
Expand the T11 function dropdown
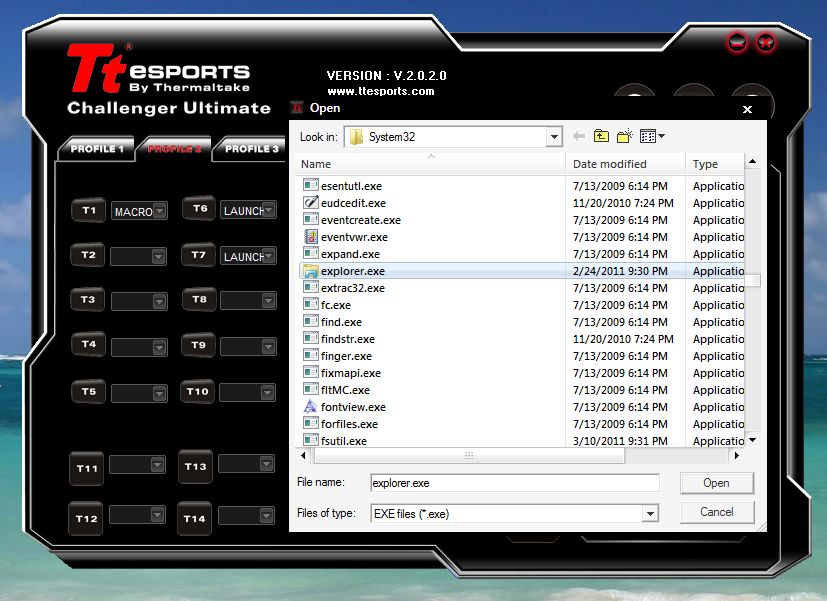point(157,464)
